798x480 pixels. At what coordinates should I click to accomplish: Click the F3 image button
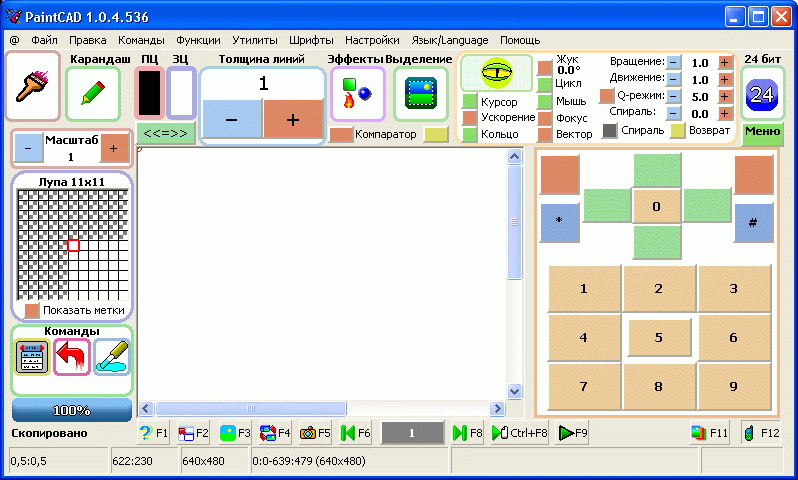click(x=235, y=433)
